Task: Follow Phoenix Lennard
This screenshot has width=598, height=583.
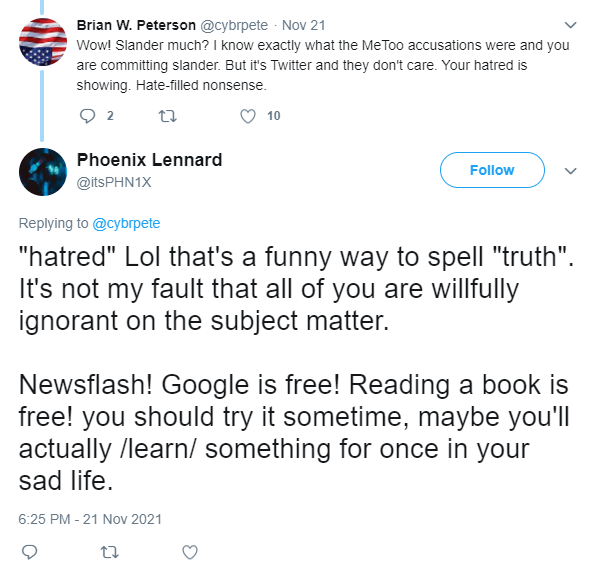Action: point(492,170)
